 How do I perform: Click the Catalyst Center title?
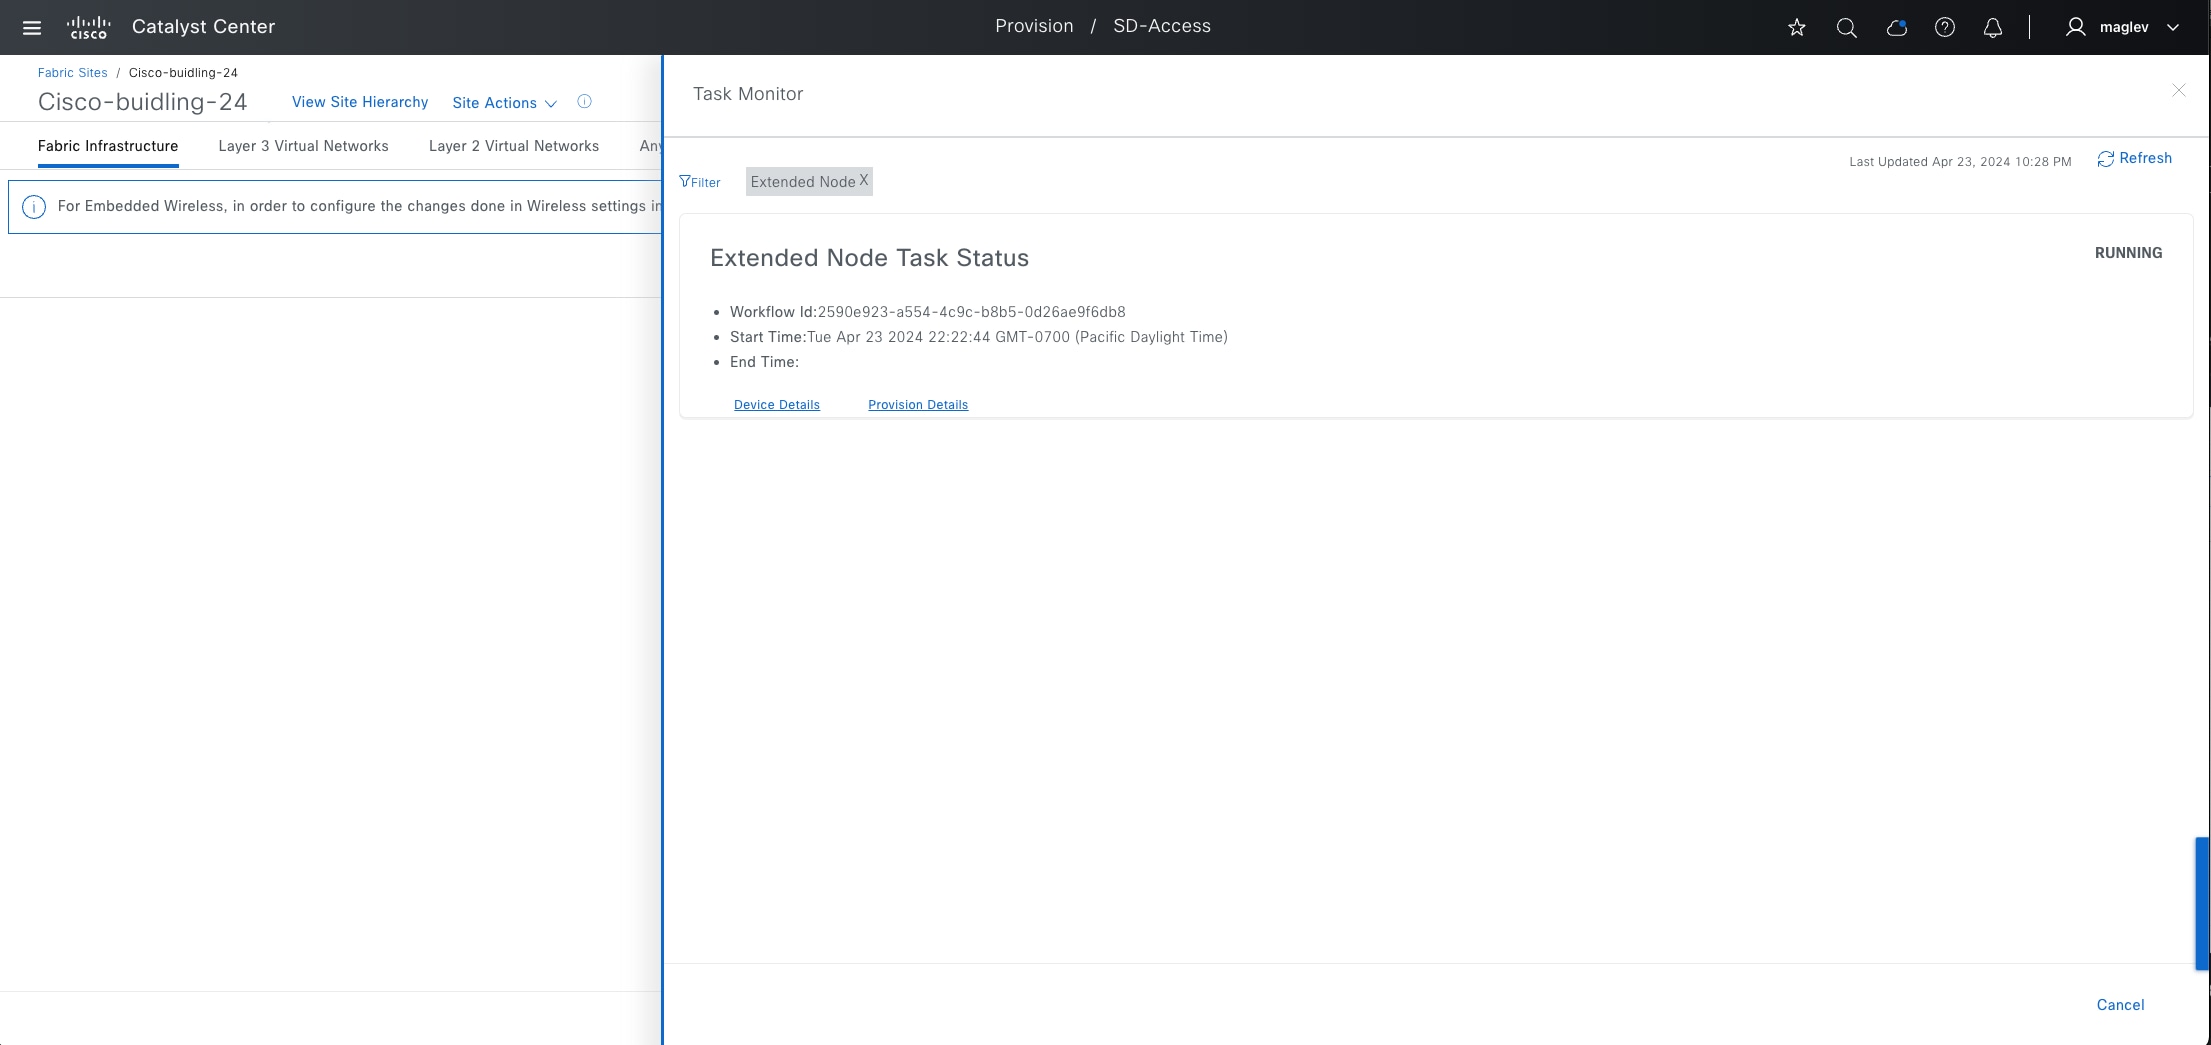tap(203, 27)
